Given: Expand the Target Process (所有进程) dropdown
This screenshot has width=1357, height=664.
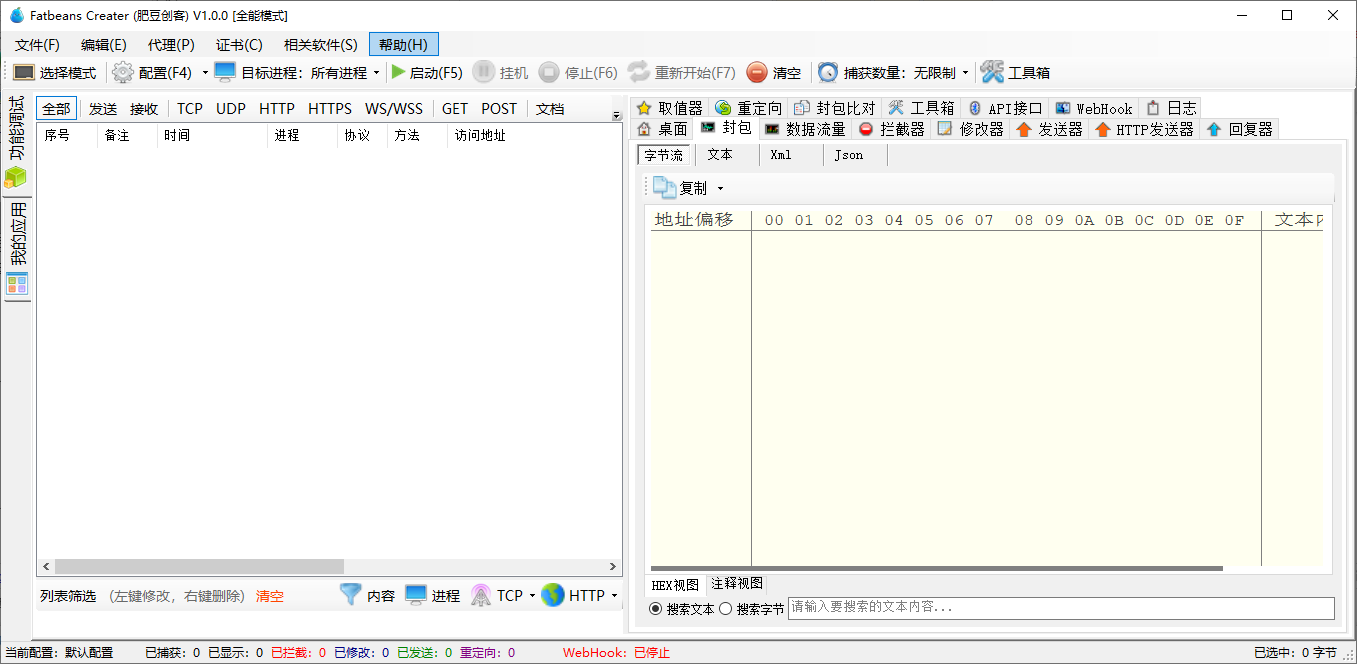Looking at the screenshot, I should (x=376, y=73).
